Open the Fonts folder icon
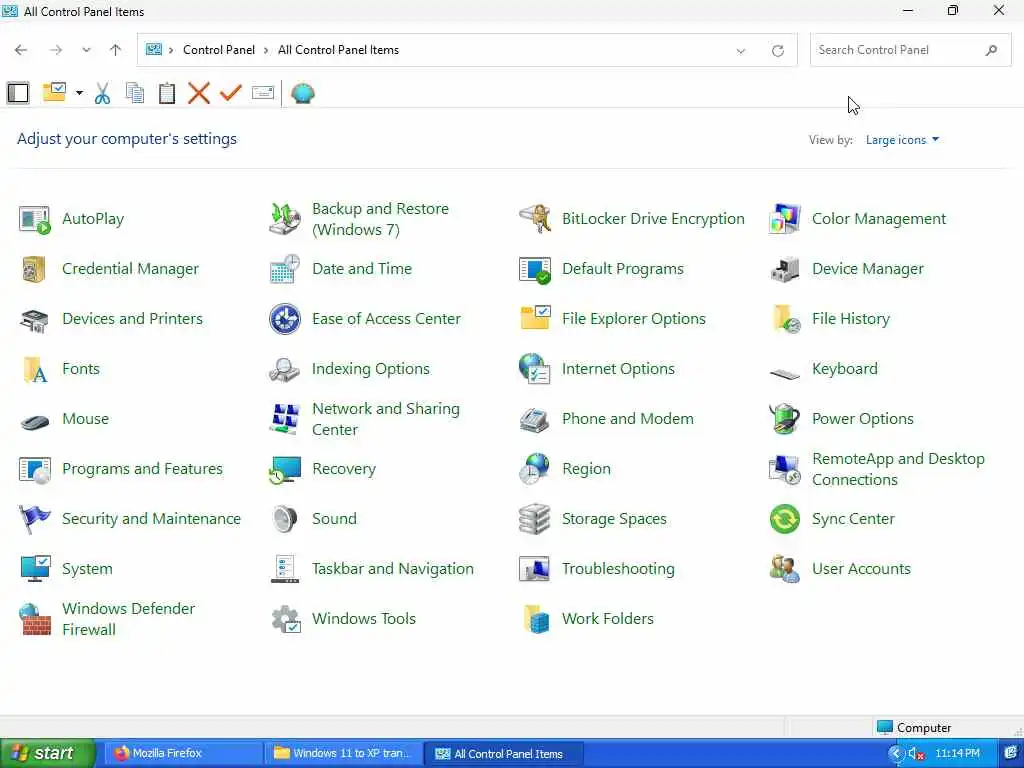1024x768 pixels. 35,370
